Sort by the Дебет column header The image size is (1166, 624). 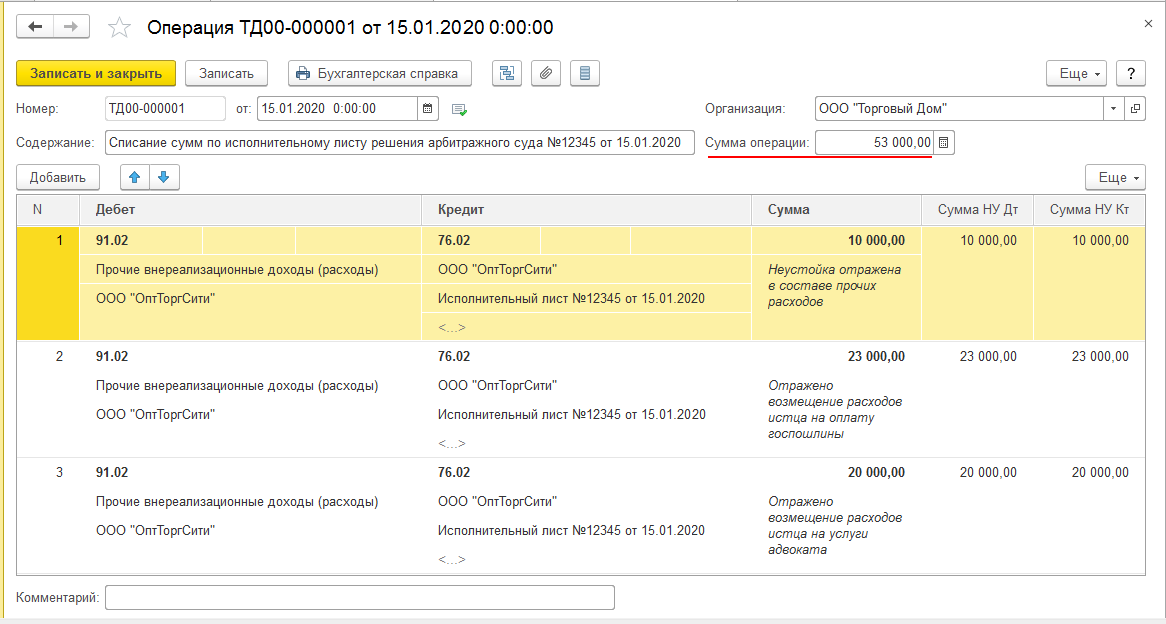[x=250, y=210]
